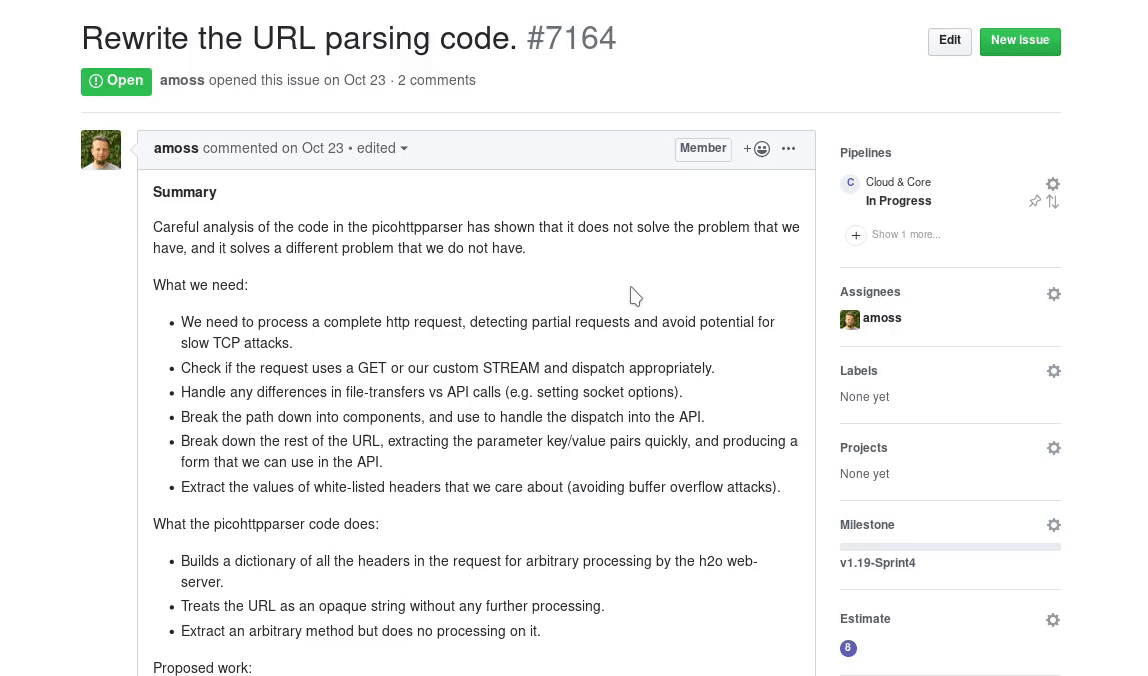This screenshot has width=1148, height=676.
Task: Select the v1.19-Sprint4 milestone link
Action: [878, 562]
